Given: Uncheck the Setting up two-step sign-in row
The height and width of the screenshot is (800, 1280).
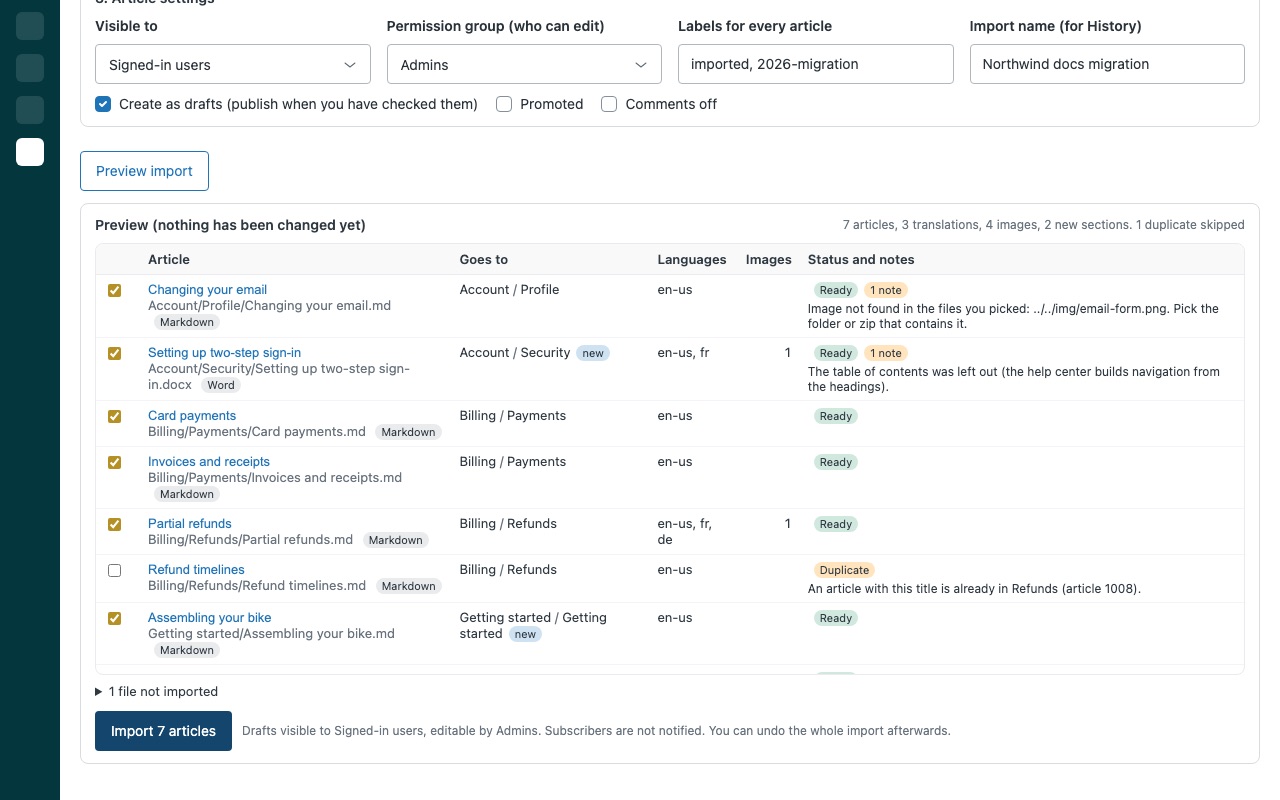Looking at the screenshot, I should (x=114, y=353).
